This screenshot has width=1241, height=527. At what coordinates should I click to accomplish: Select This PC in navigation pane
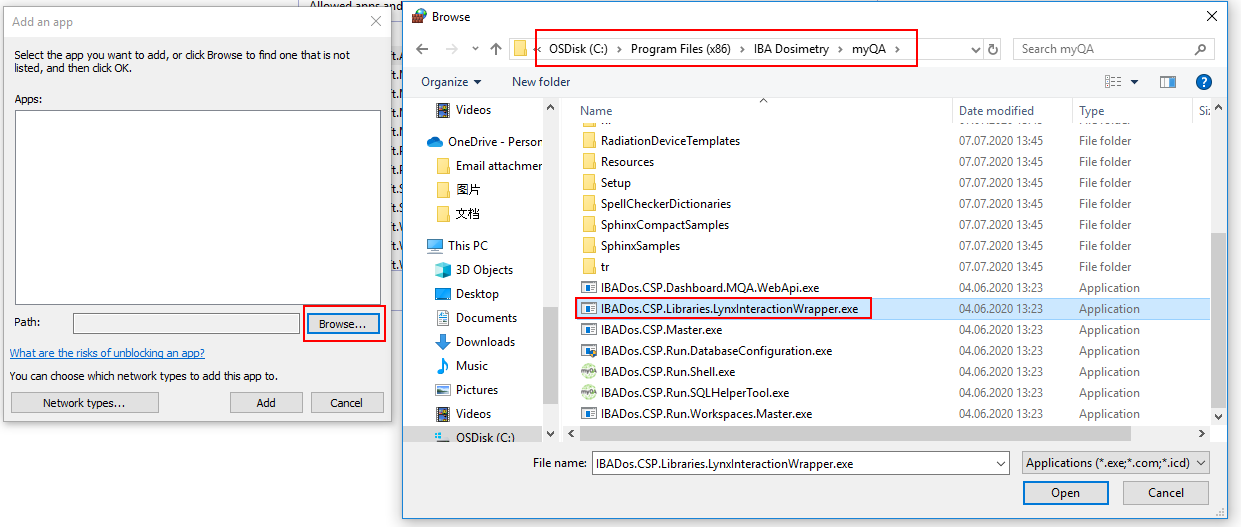[468, 246]
